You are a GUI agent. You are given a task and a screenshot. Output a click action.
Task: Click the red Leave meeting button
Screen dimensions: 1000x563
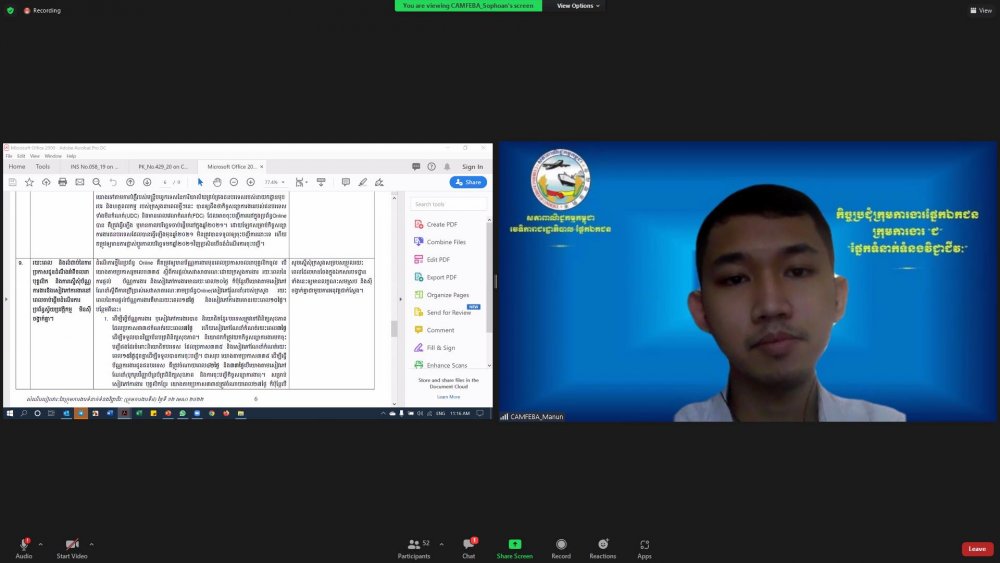coord(977,549)
